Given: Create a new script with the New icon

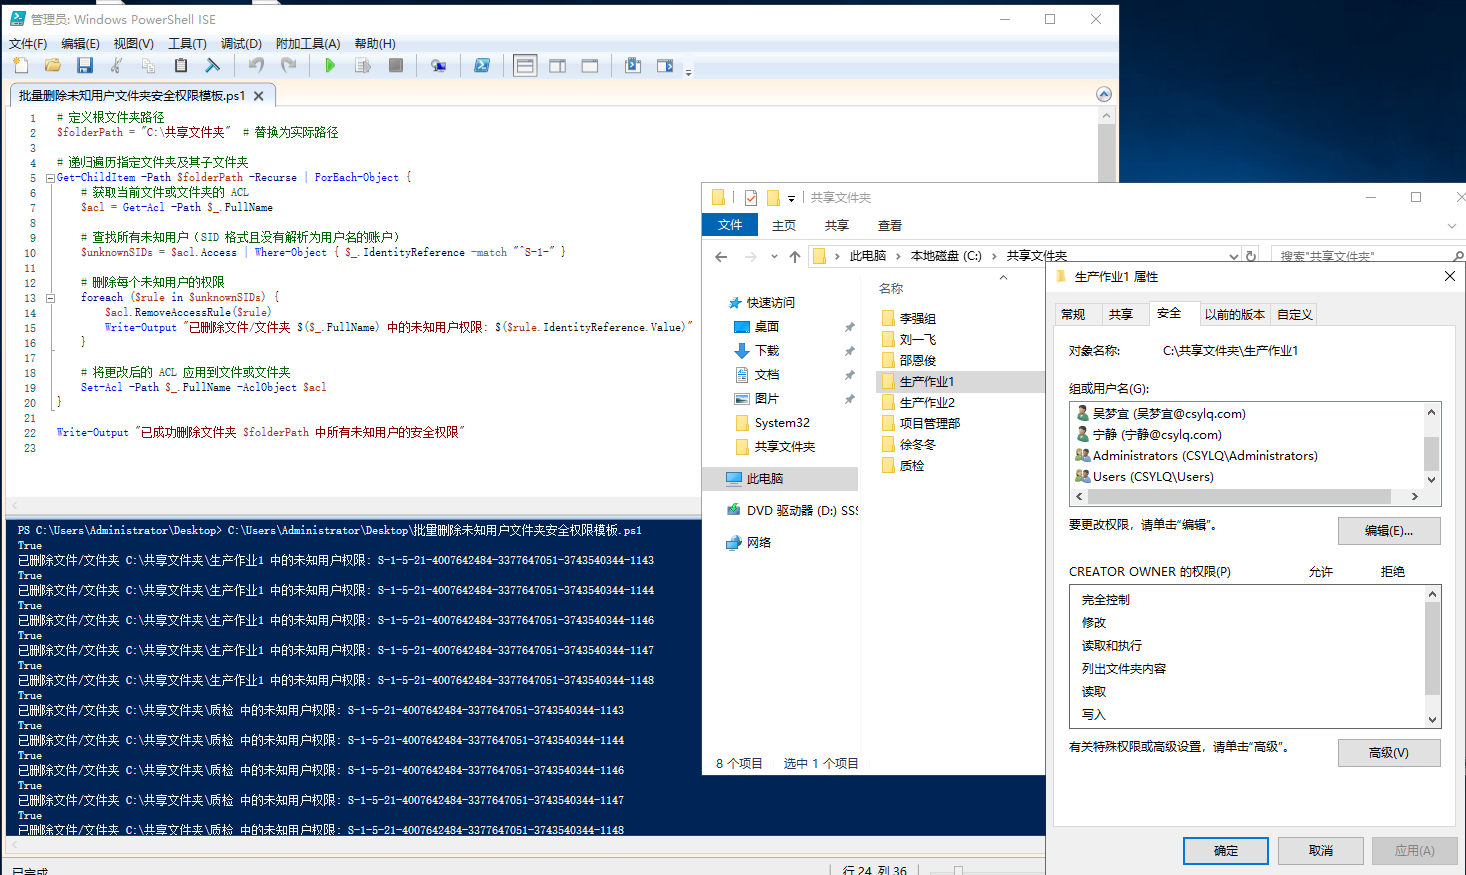Looking at the screenshot, I should pyautogui.click(x=21, y=65).
